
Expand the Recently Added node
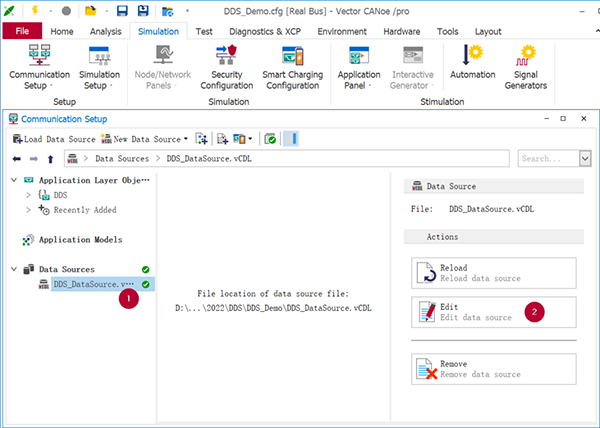28,210
